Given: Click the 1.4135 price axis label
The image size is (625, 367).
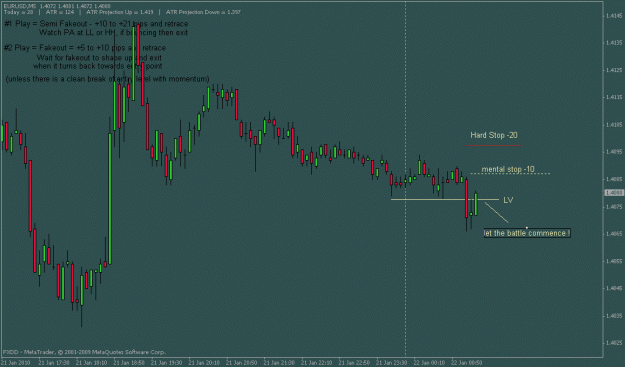Looking at the screenshot, I should pyautogui.click(x=614, y=43).
